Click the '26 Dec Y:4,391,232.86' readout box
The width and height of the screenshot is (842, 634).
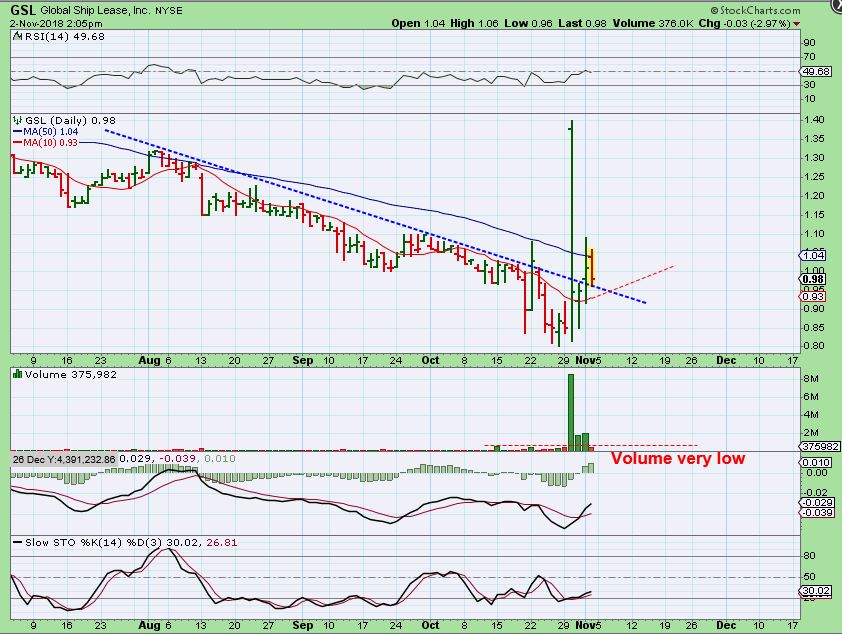(64, 460)
